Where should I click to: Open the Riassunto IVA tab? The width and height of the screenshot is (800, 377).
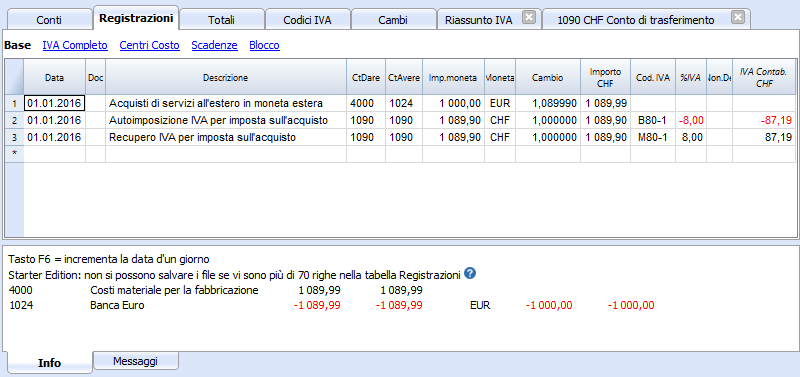pyautogui.click(x=479, y=20)
